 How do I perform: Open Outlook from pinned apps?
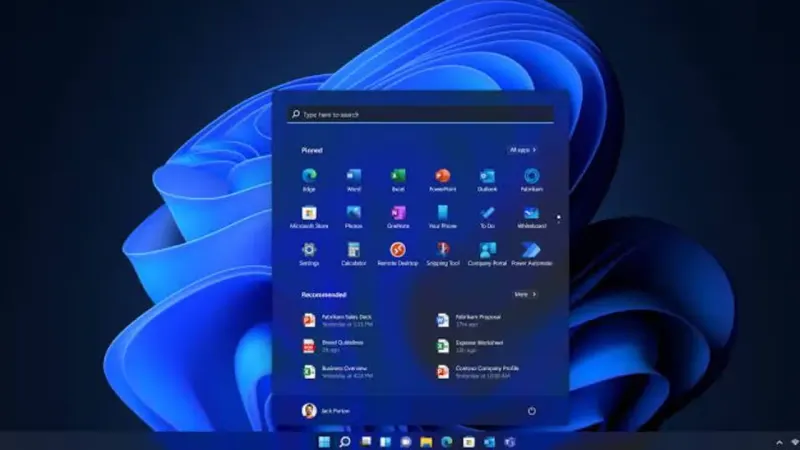coord(487,180)
